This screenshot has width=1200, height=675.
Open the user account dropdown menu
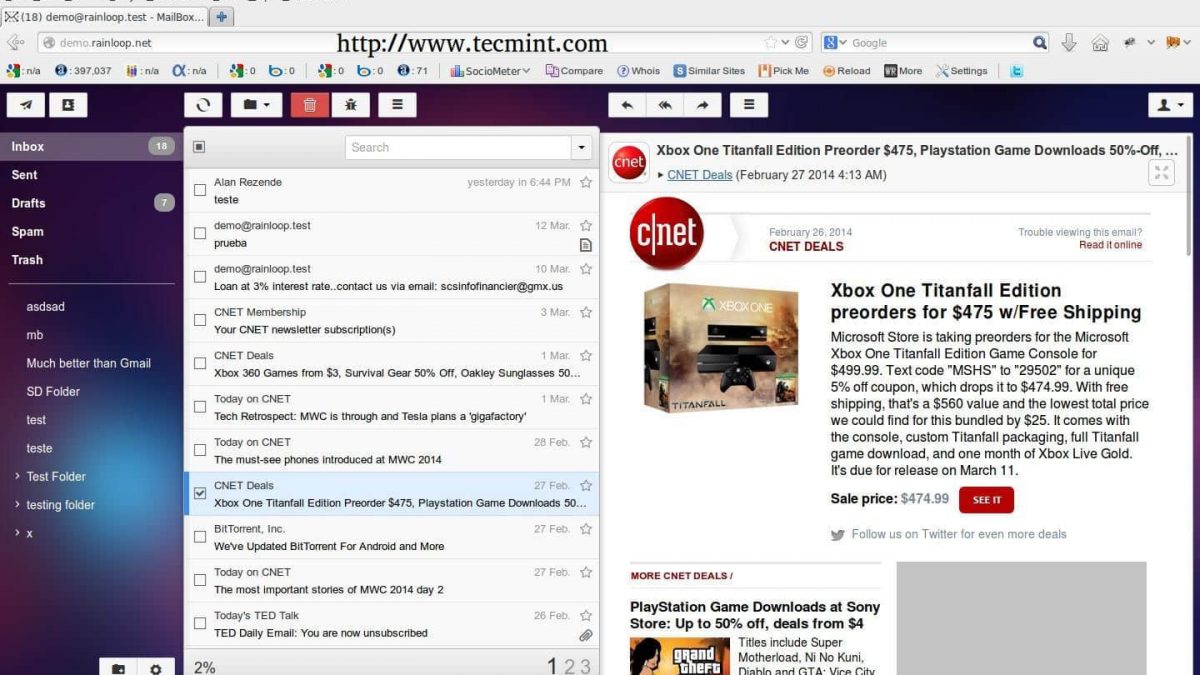[1170, 104]
